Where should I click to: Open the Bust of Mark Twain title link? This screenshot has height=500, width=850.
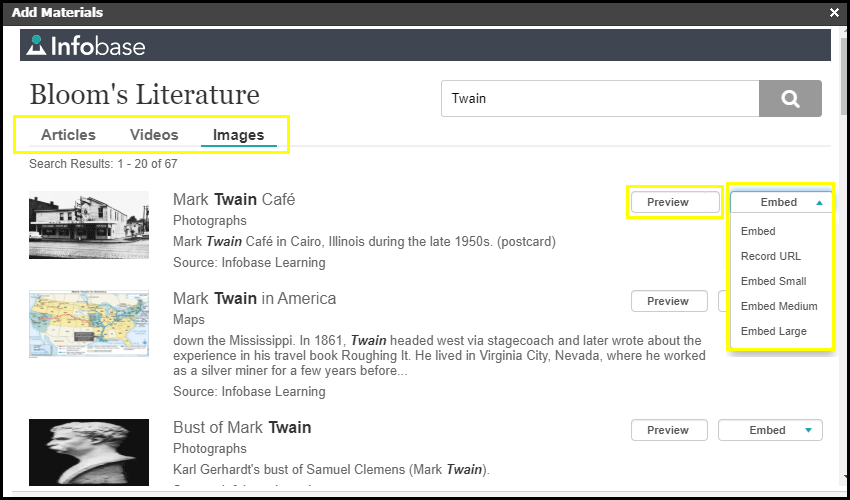[242, 427]
